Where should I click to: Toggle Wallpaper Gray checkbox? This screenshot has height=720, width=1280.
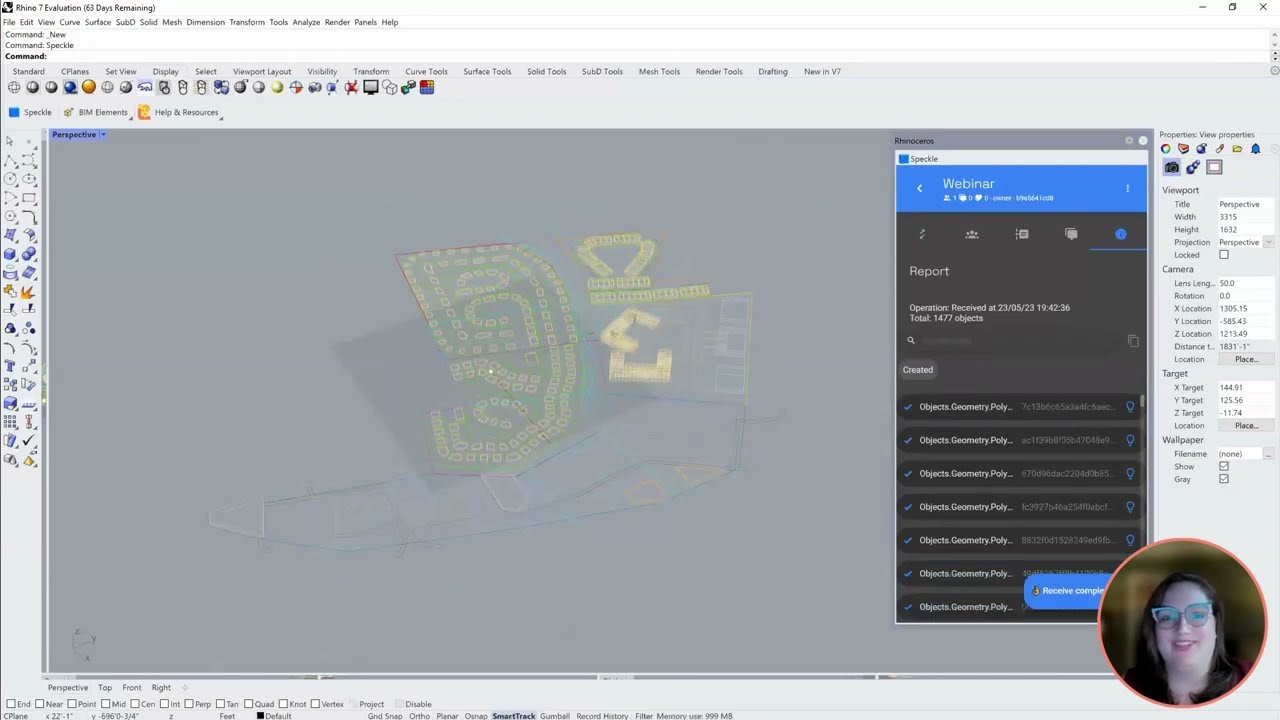(x=1223, y=479)
